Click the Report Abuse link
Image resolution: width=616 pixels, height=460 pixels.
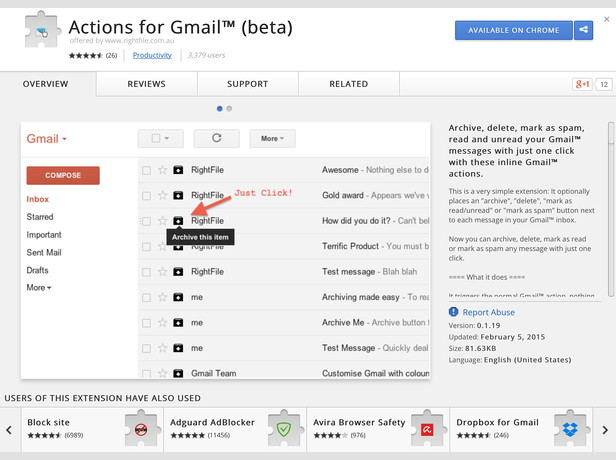(489, 312)
